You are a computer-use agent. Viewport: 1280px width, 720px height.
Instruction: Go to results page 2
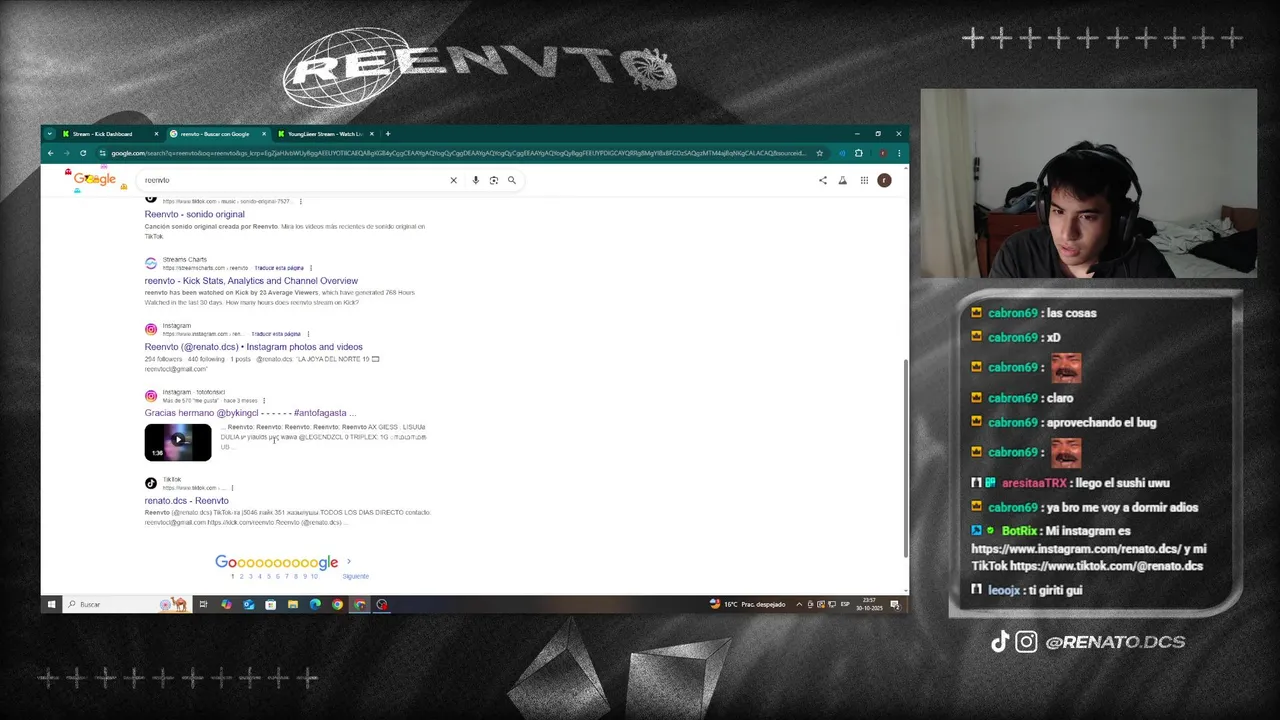(x=241, y=576)
